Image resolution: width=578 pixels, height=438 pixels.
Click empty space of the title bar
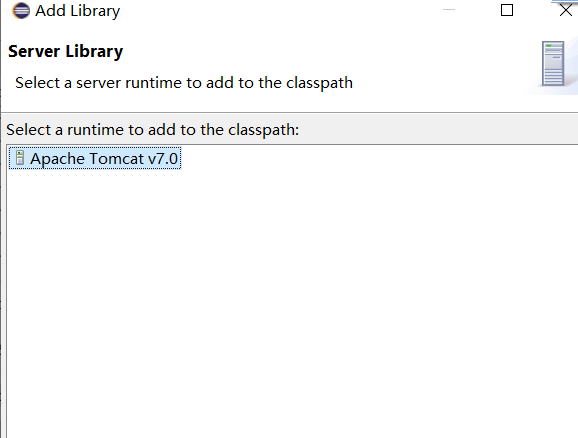click(x=280, y=10)
